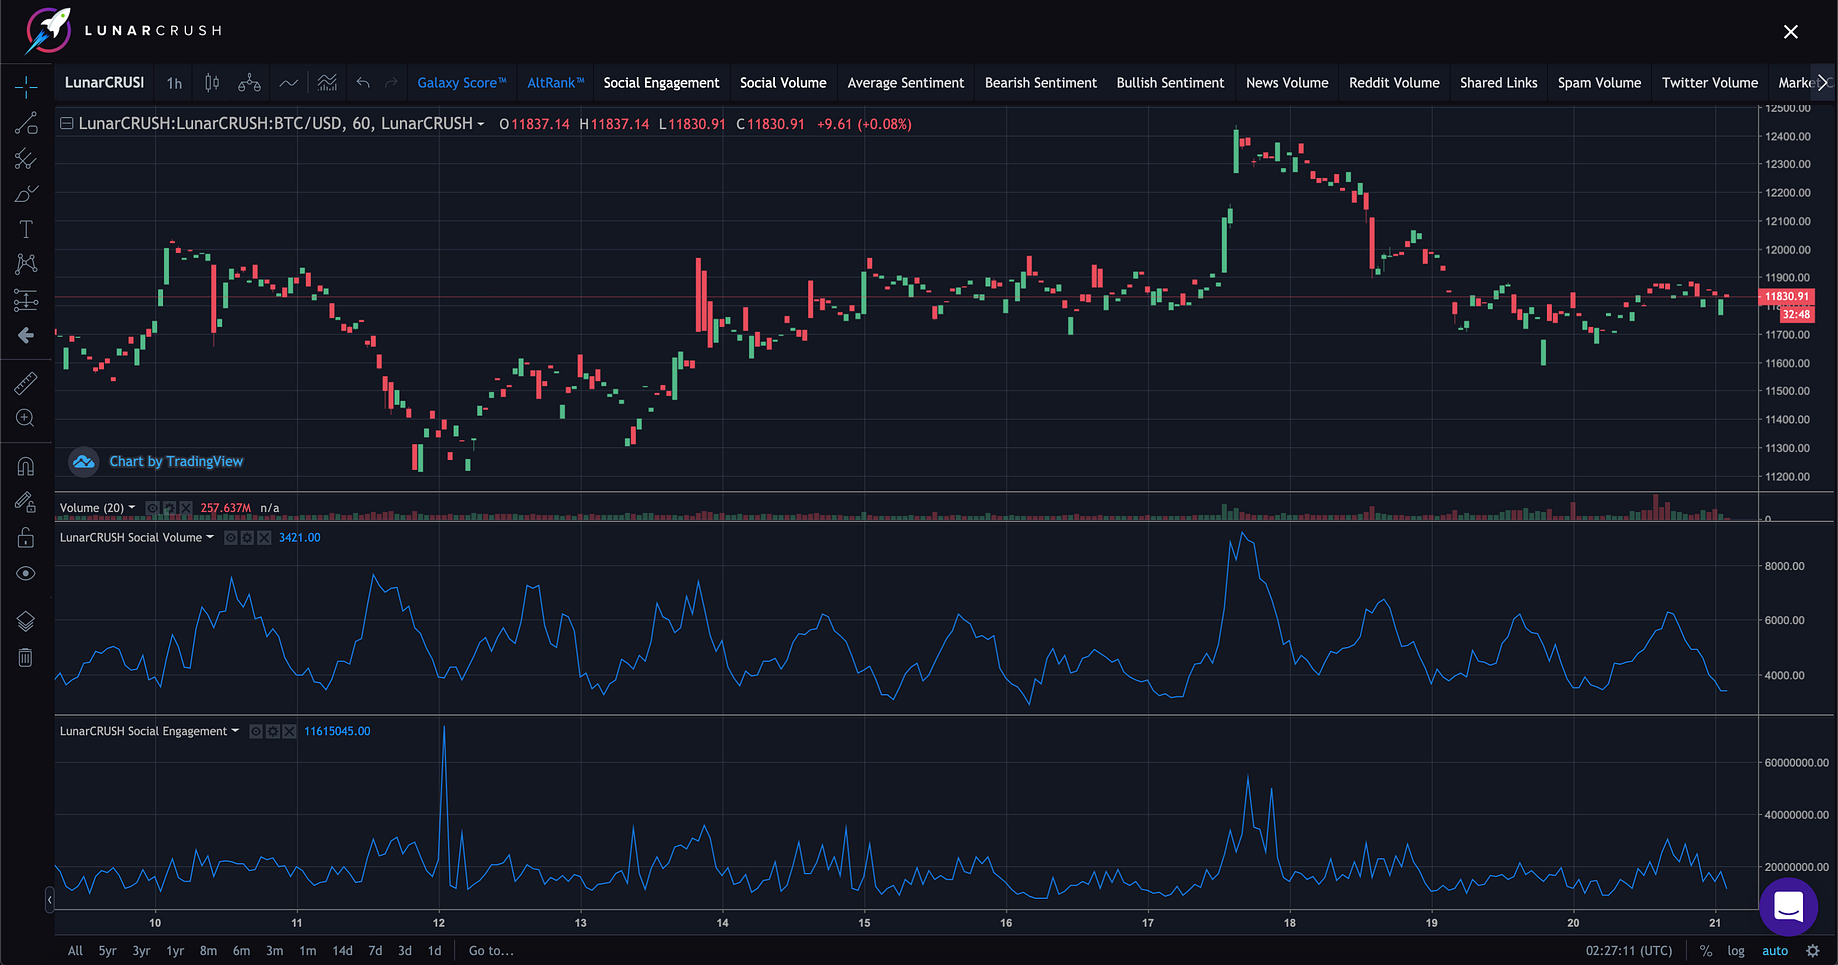Select the Text annotation tool

pyautogui.click(x=26, y=229)
